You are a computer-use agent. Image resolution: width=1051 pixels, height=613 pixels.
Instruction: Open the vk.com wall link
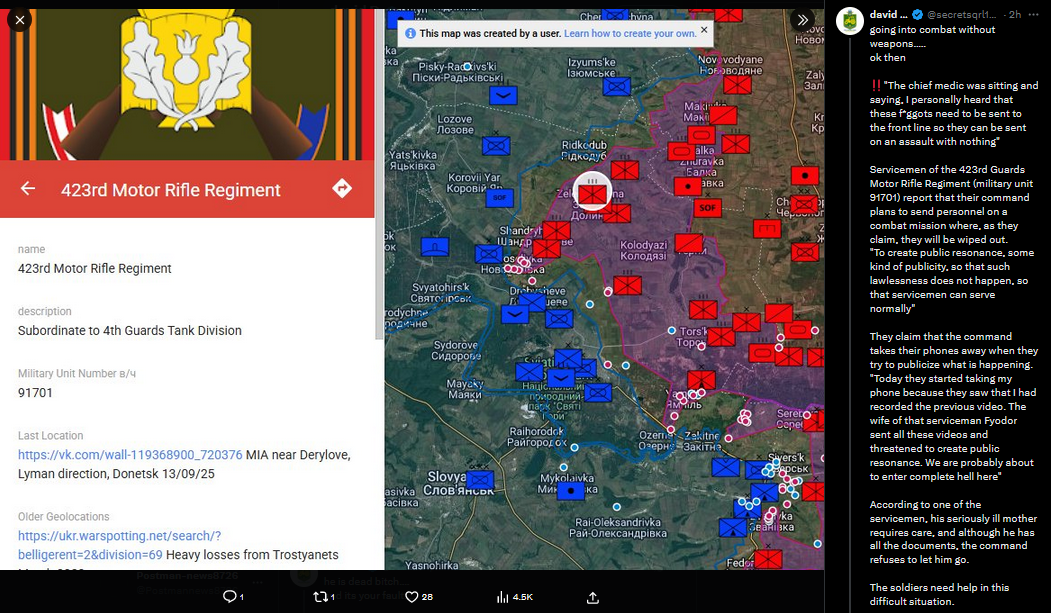(x=130, y=455)
